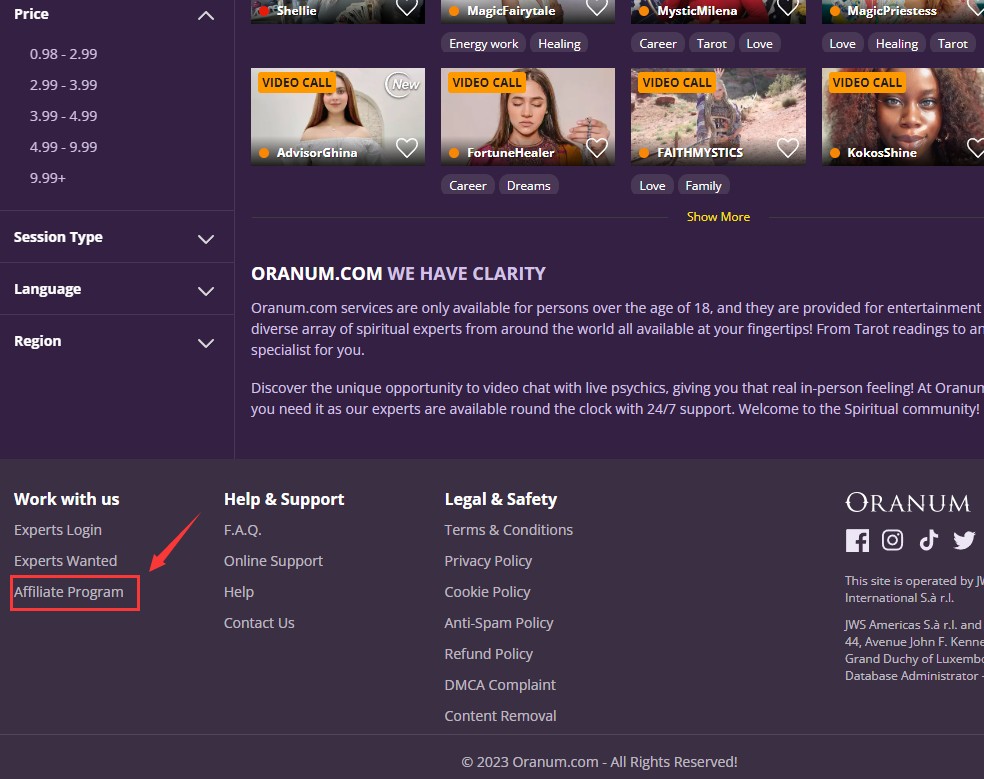The width and height of the screenshot is (984, 779).
Task: Expand the Region filter
Action: point(206,343)
